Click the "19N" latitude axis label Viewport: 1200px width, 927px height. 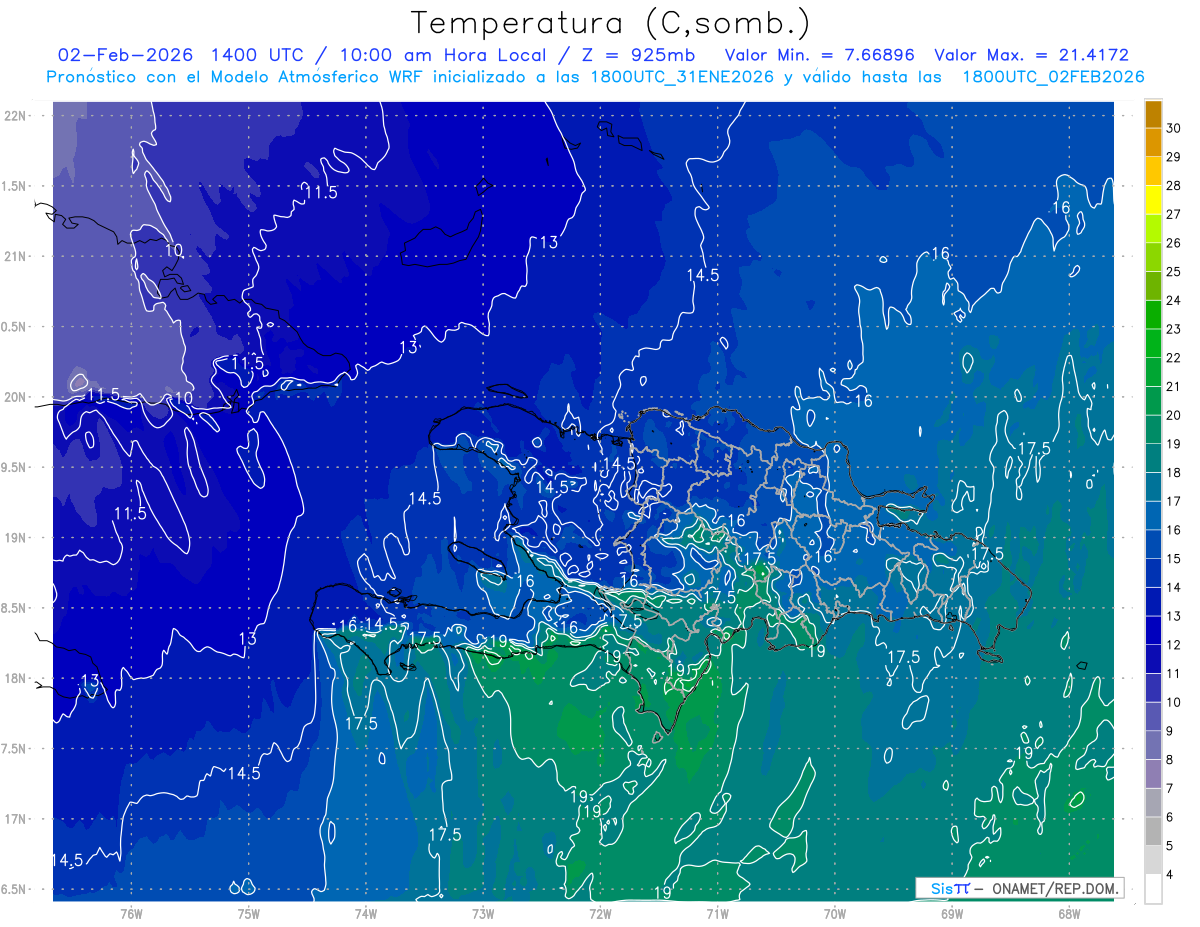(15, 538)
